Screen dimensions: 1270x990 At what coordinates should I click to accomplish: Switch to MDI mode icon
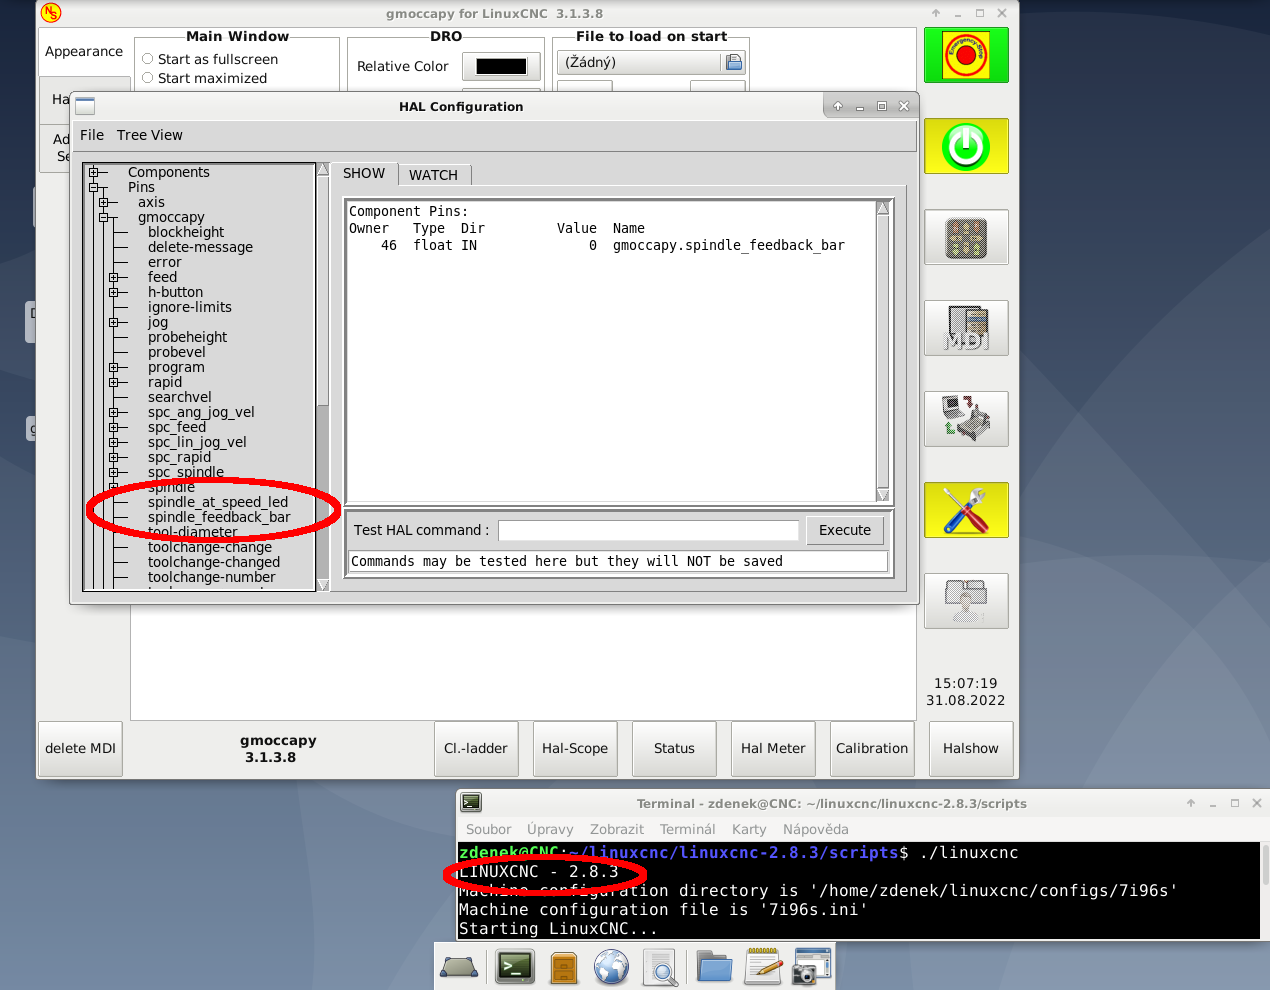[966, 328]
